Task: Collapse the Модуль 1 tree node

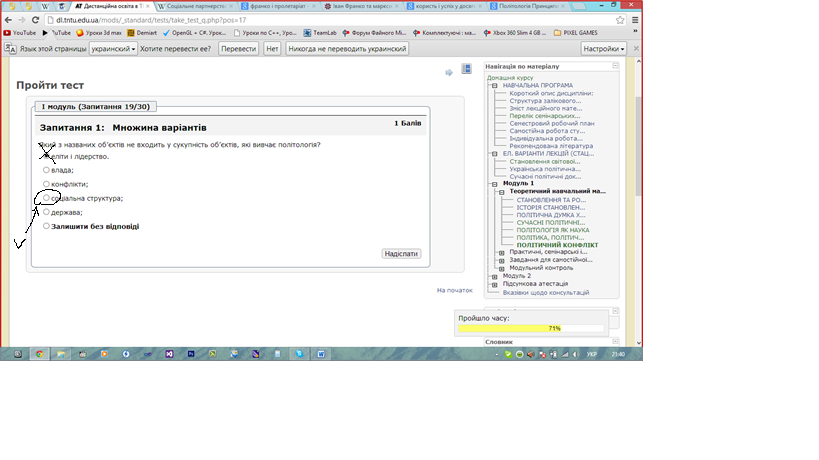Action: [x=494, y=184]
